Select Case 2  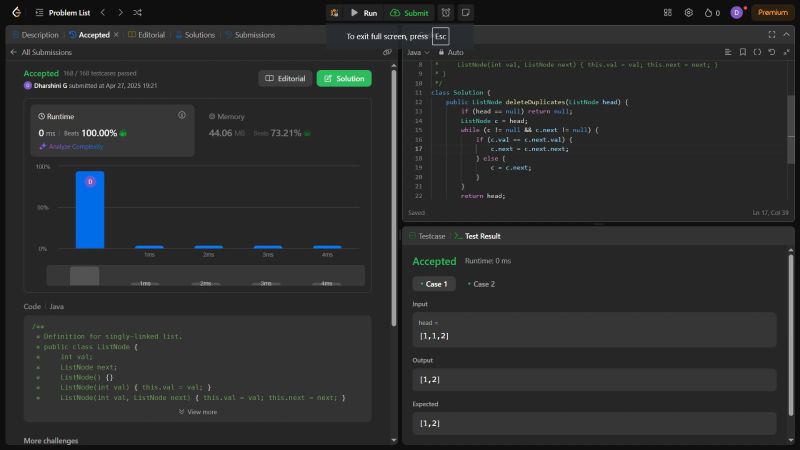coord(481,284)
